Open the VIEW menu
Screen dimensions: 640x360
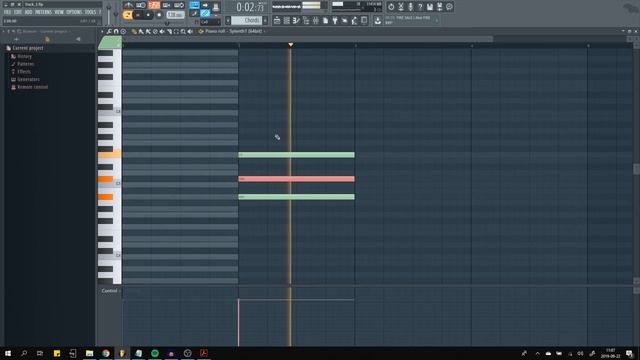[59, 12]
